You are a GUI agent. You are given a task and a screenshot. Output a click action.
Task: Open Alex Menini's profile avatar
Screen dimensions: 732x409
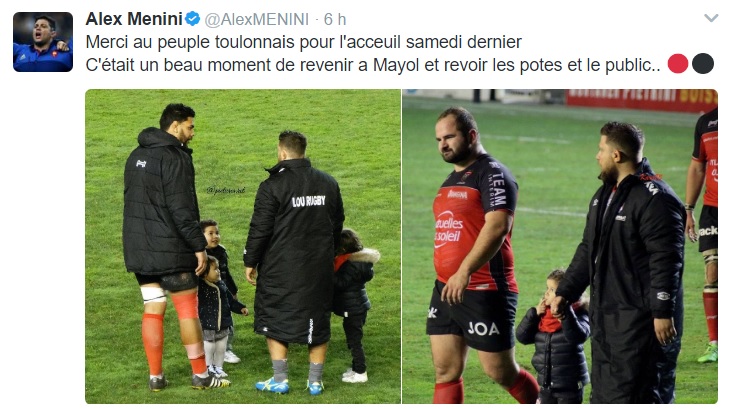(43, 42)
